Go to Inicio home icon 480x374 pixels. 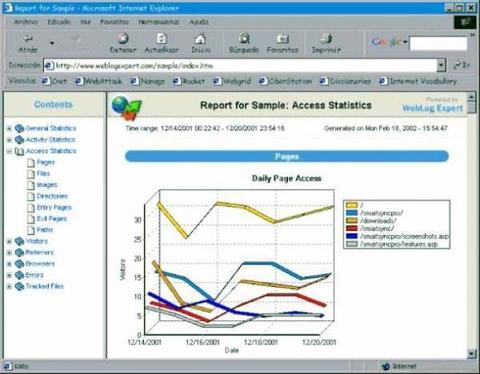(200, 39)
